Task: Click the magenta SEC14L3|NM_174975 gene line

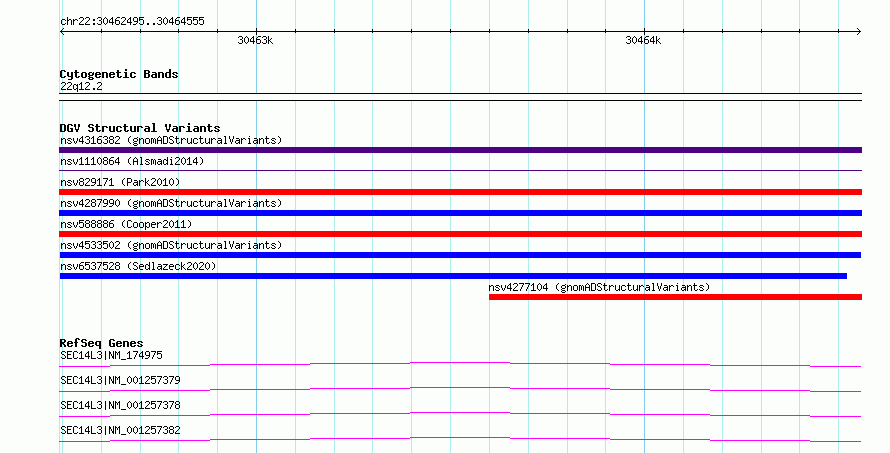Action: pos(460,364)
